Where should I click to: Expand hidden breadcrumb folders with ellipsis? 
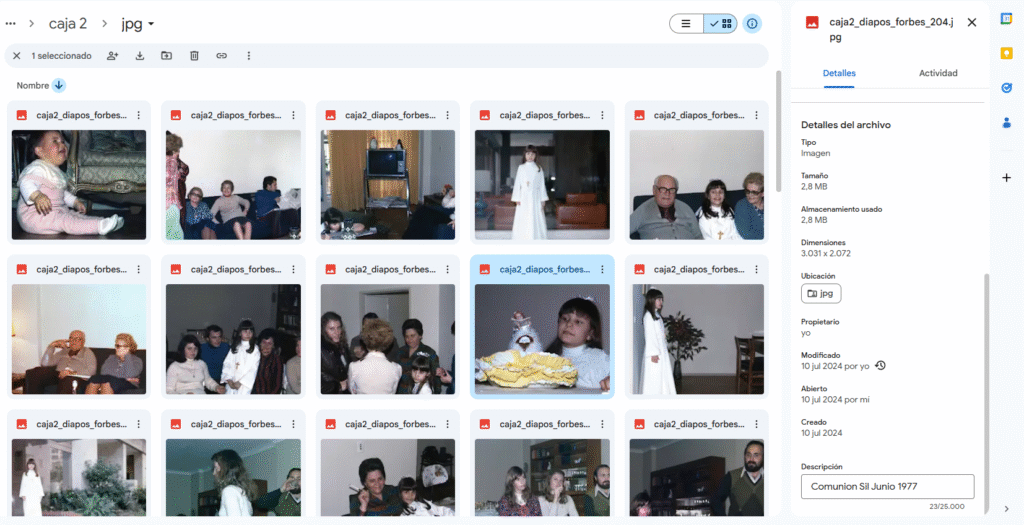tap(10, 24)
